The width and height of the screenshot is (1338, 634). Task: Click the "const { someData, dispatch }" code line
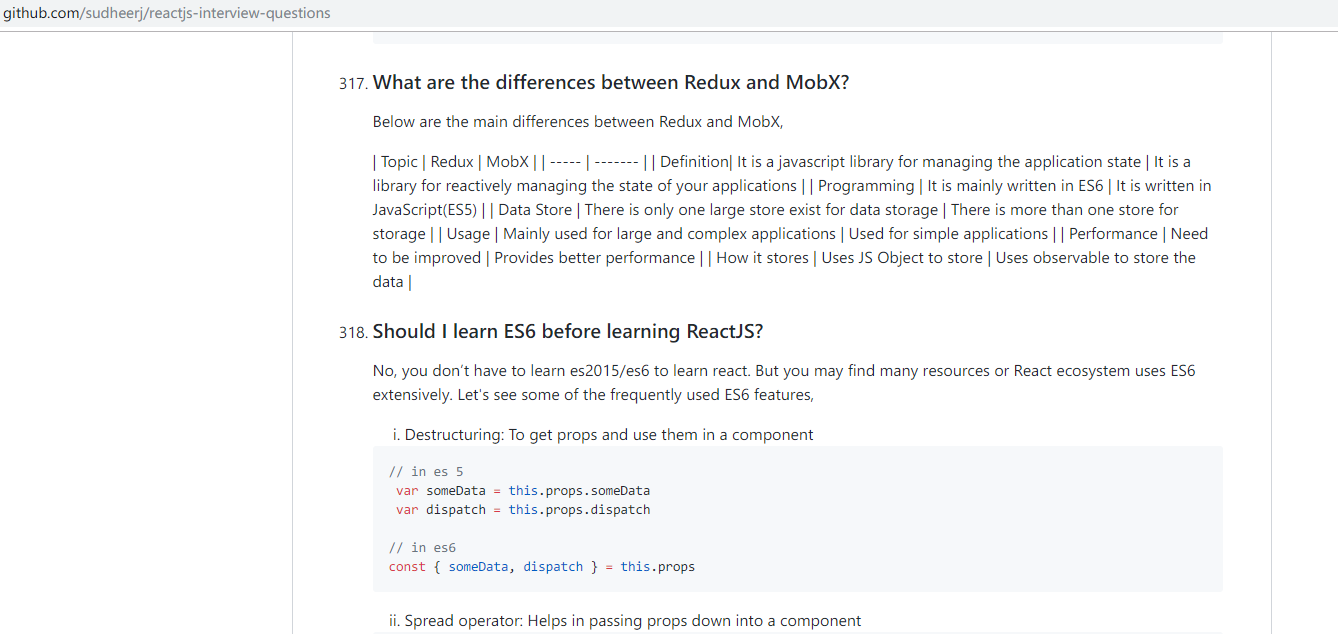[x=541, y=567]
